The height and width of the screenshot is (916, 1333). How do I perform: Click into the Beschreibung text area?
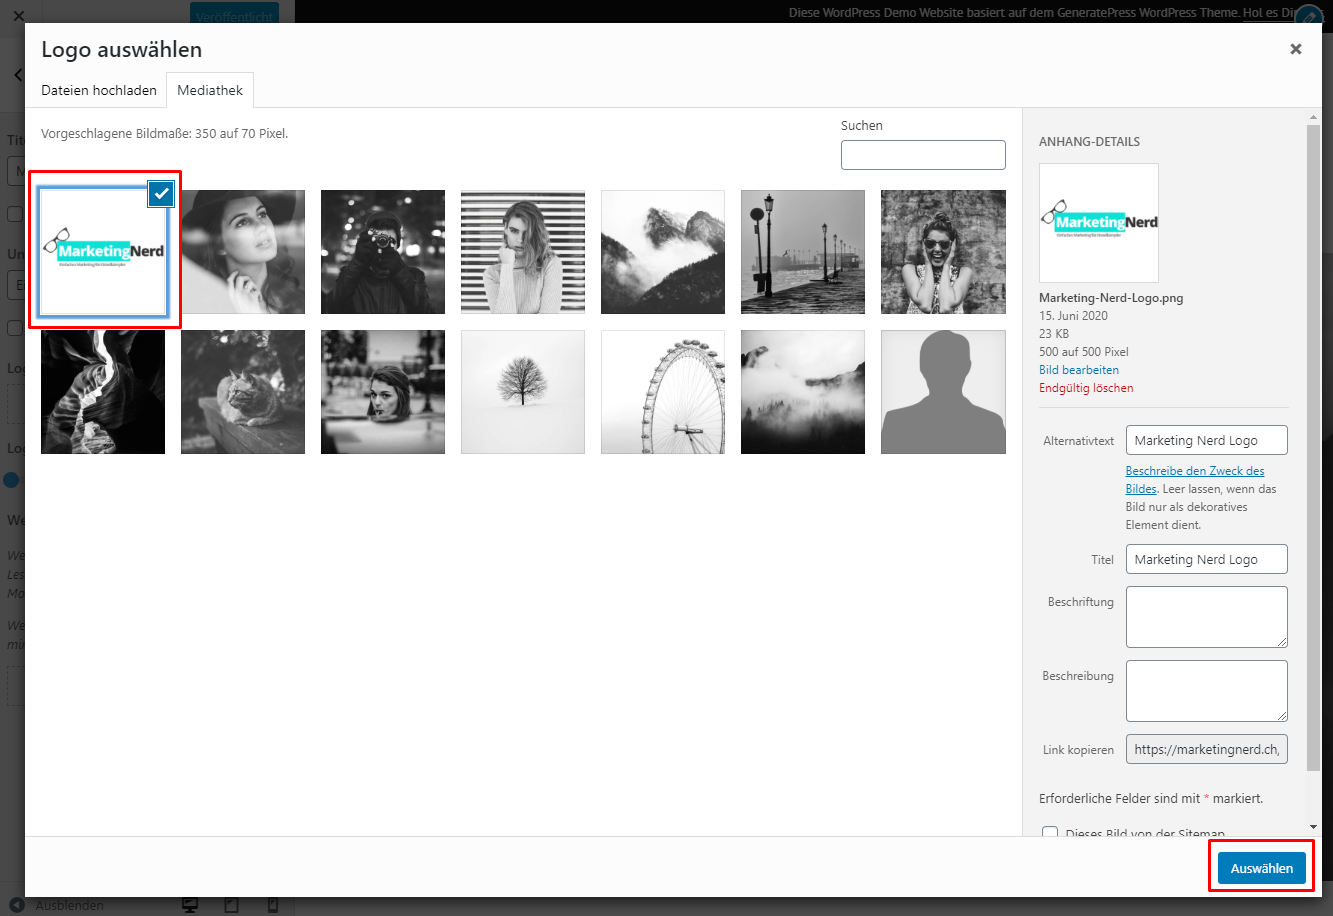click(1207, 691)
